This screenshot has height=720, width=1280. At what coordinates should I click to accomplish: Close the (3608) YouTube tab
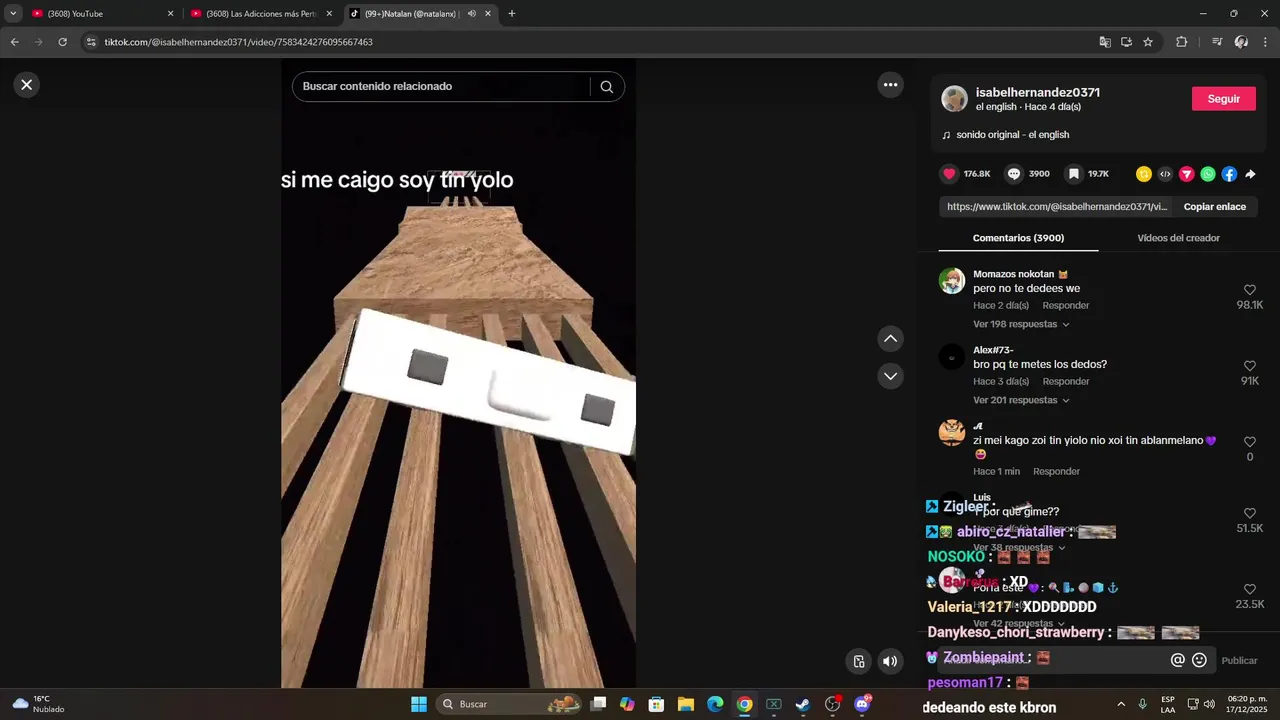pos(170,14)
